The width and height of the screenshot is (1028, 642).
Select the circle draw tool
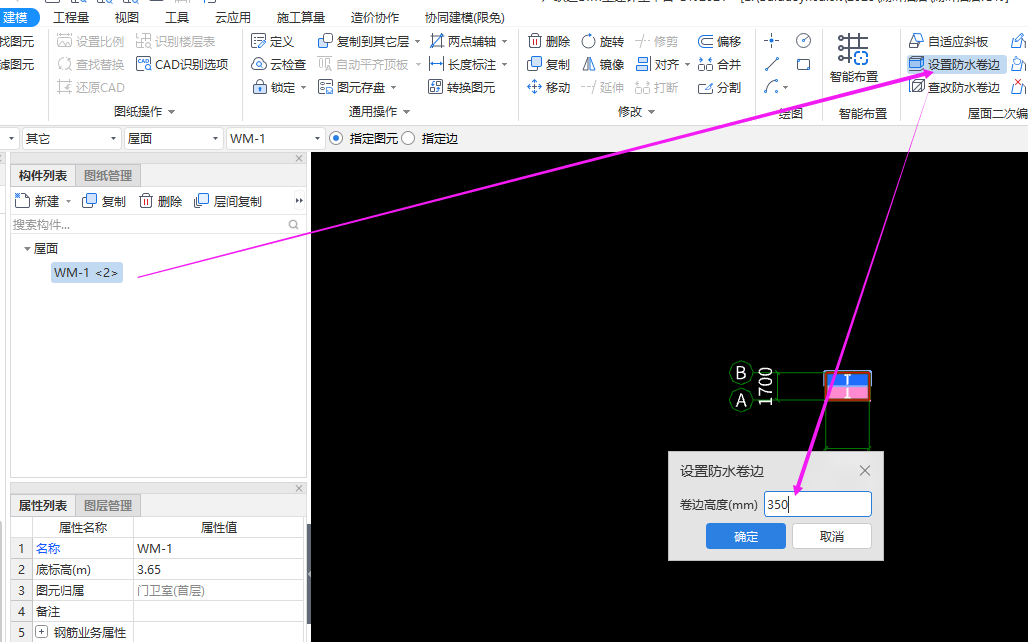(803, 41)
